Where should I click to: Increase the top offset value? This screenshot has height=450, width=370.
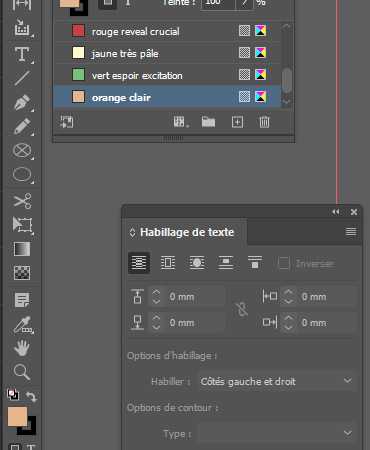[x=156, y=292]
